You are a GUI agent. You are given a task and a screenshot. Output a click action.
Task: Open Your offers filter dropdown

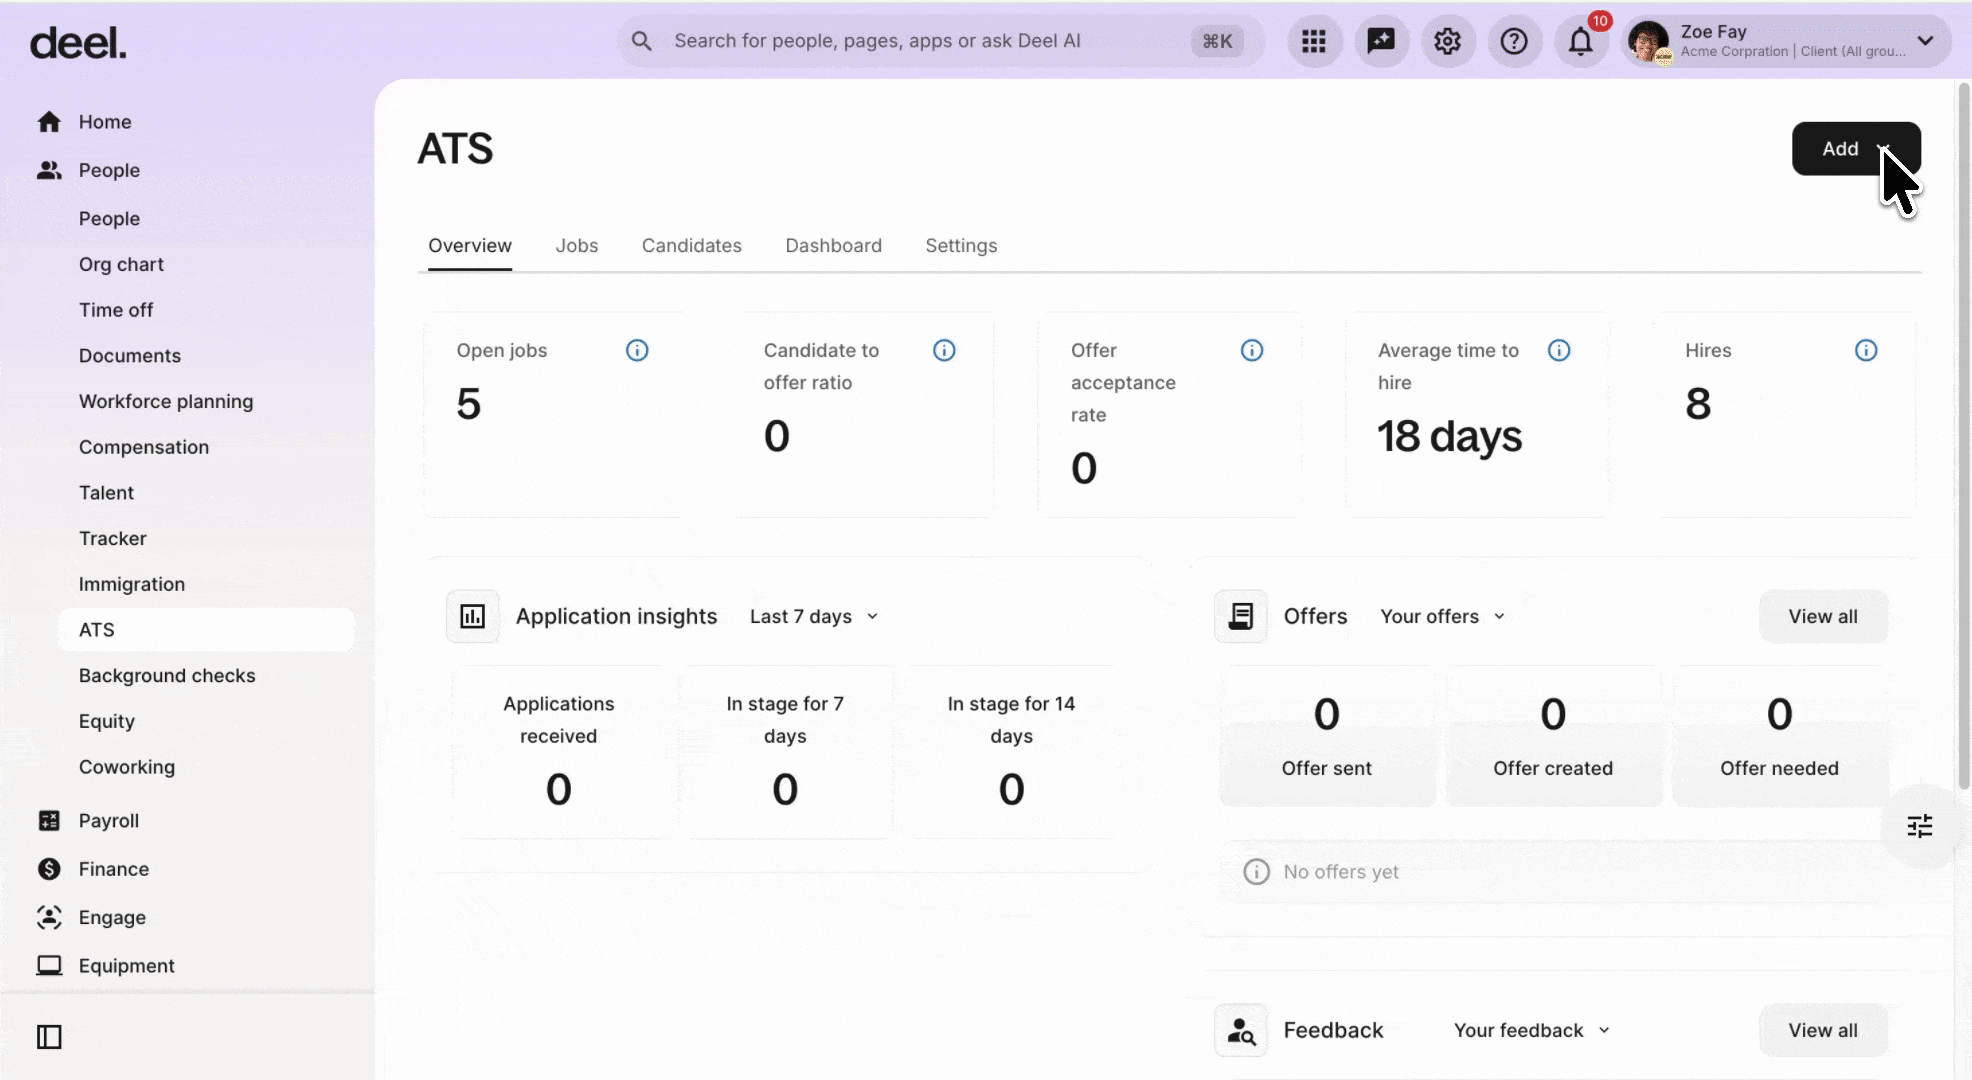[1442, 616]
